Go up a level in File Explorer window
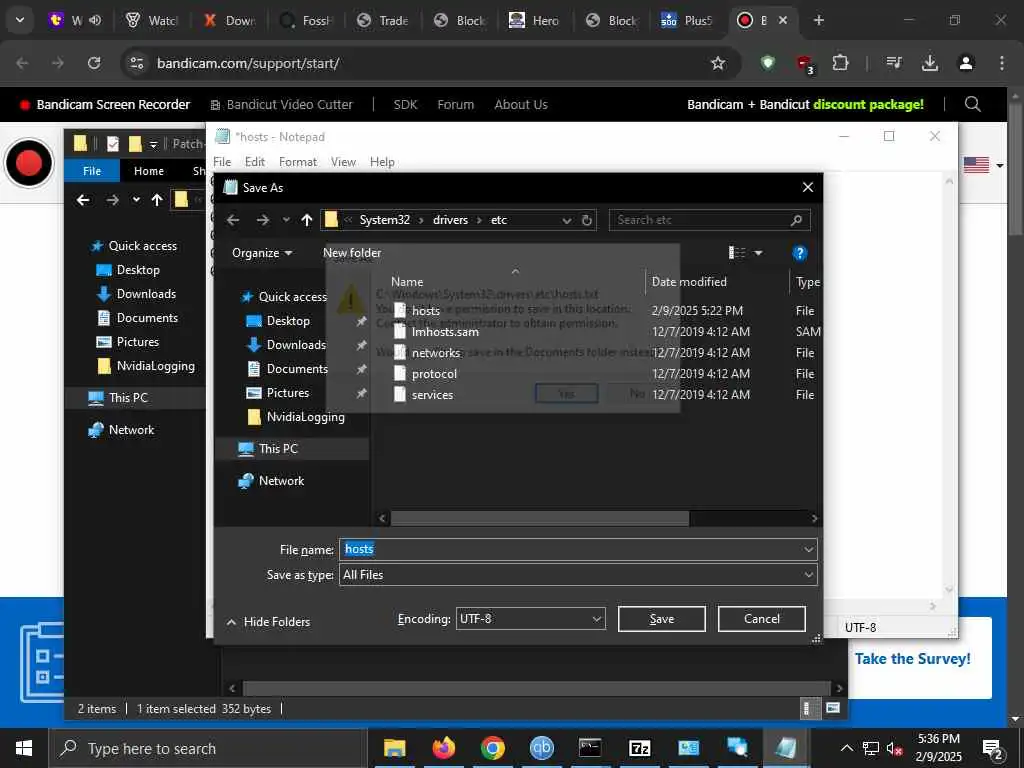This screenshot has height=768, width=1024. pos(157,200)
